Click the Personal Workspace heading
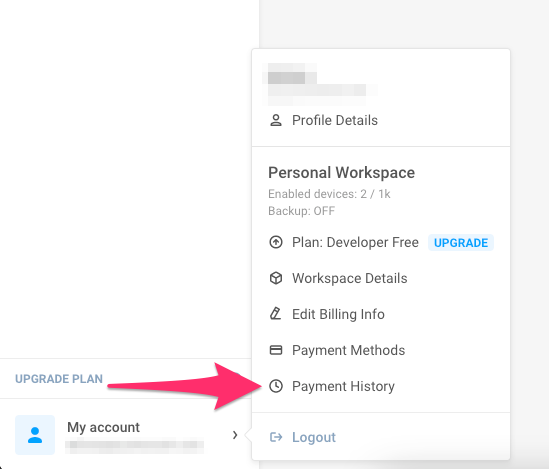549x469 pixels. pyautogui.click(x=341, y=173)
